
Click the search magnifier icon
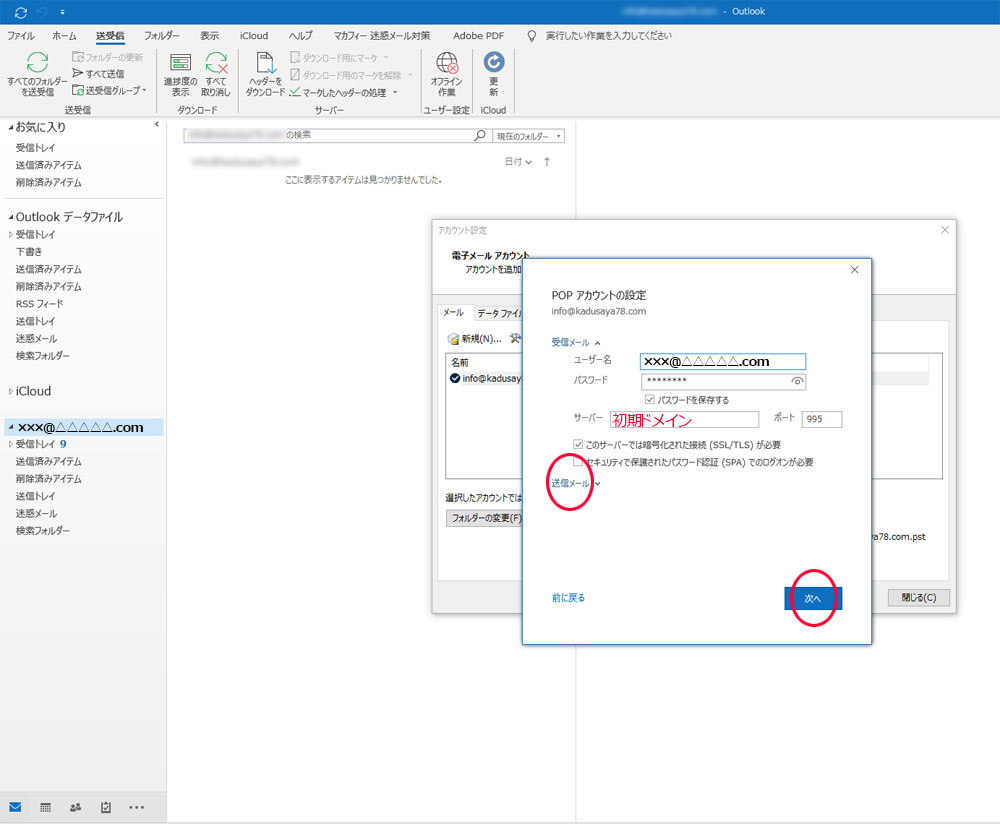pos(480,135)
